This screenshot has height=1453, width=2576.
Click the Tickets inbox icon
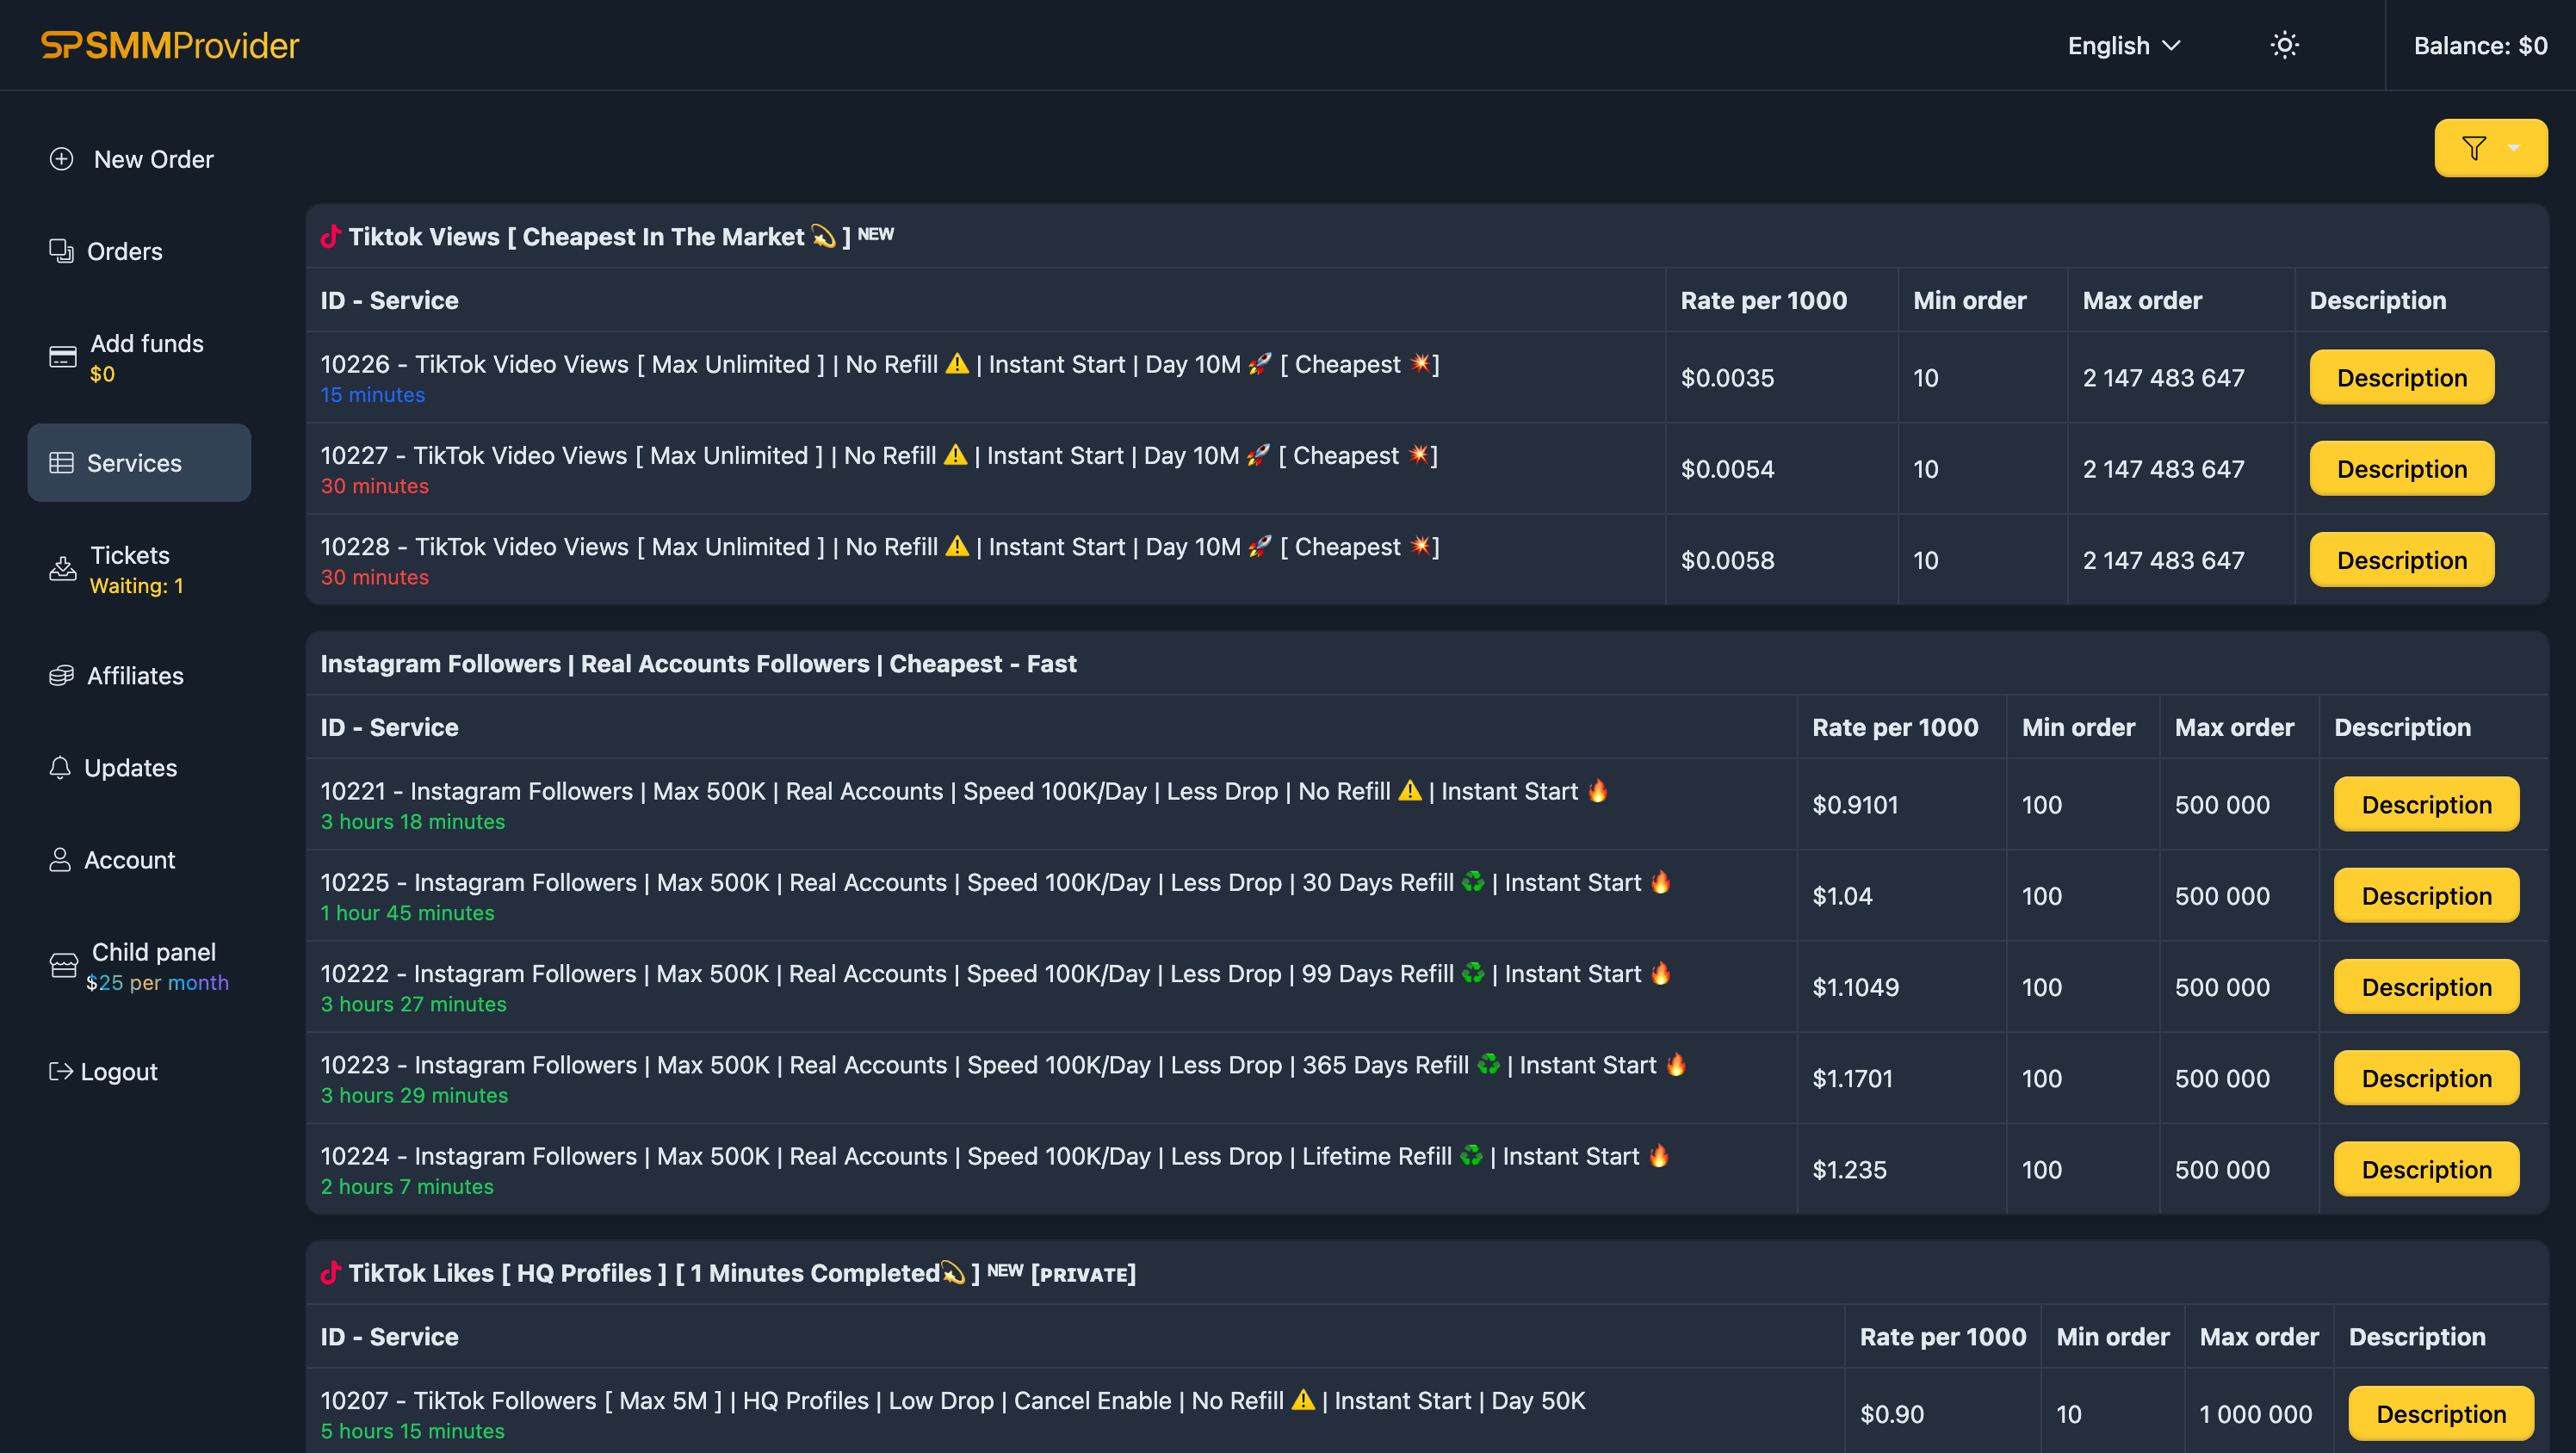click(x=63, y=569)
